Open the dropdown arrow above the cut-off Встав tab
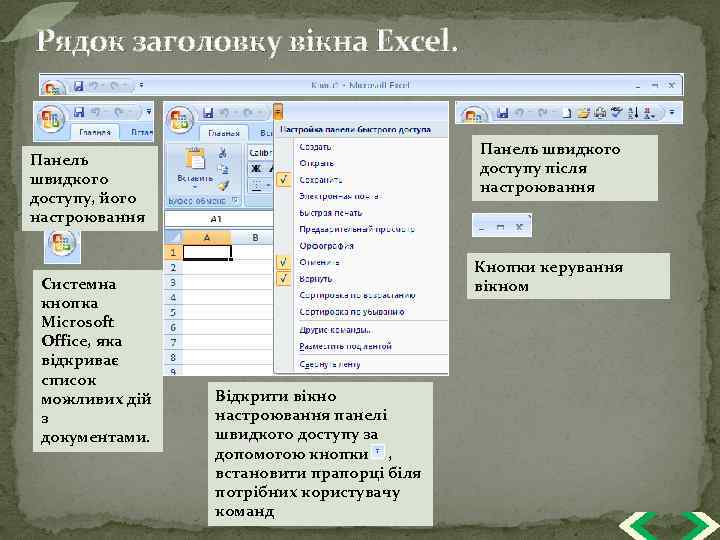The height and width of the screenshot is (540, 720). coord(148,111)
